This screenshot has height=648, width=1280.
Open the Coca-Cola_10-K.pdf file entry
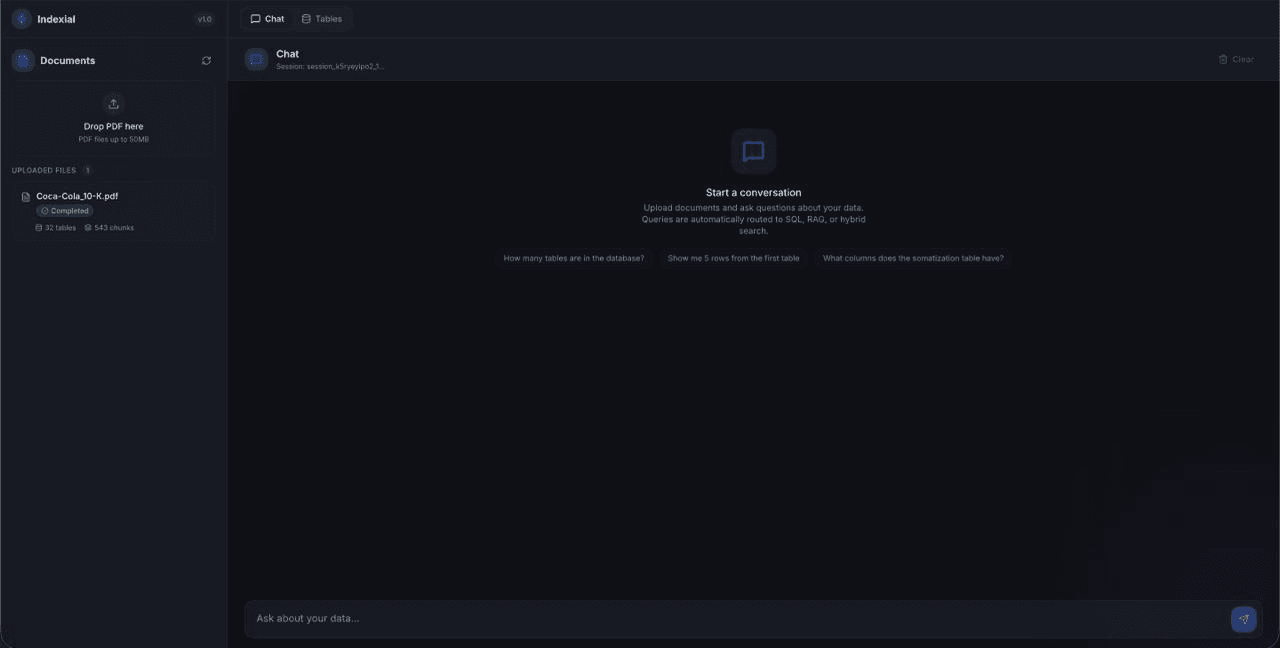[77, 197]
